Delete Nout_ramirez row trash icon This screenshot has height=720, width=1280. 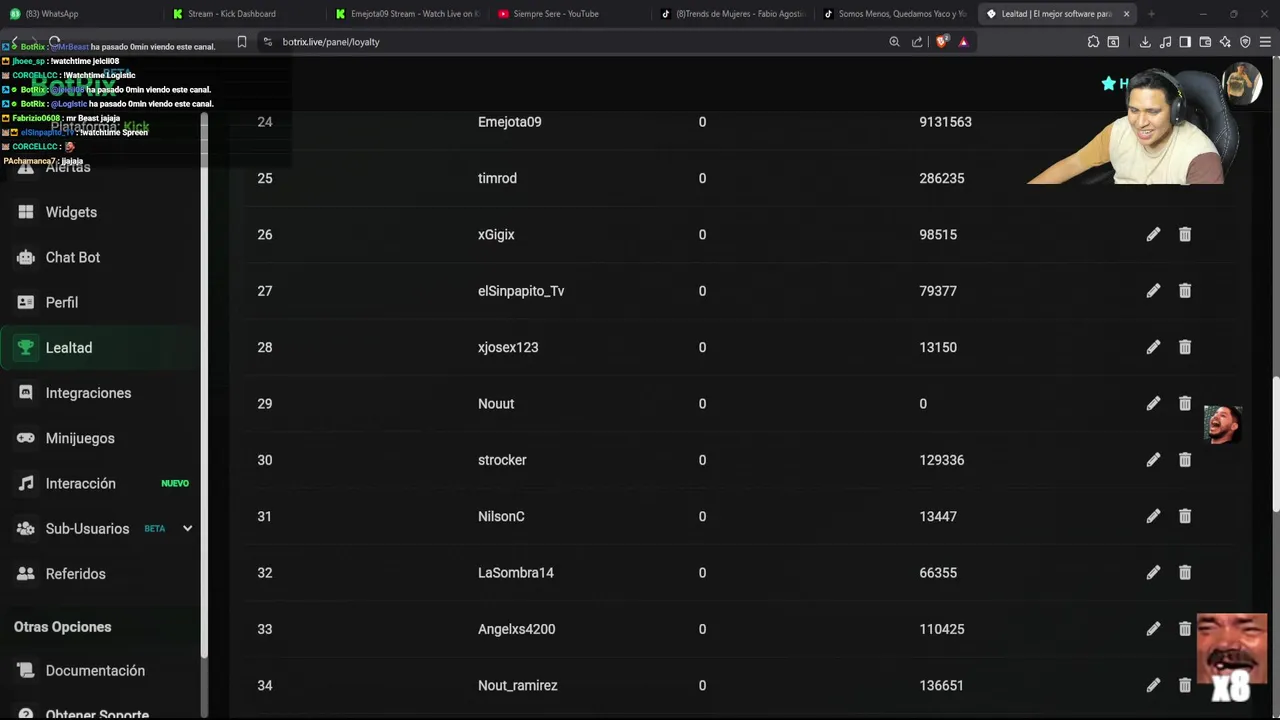point(1185,685)
